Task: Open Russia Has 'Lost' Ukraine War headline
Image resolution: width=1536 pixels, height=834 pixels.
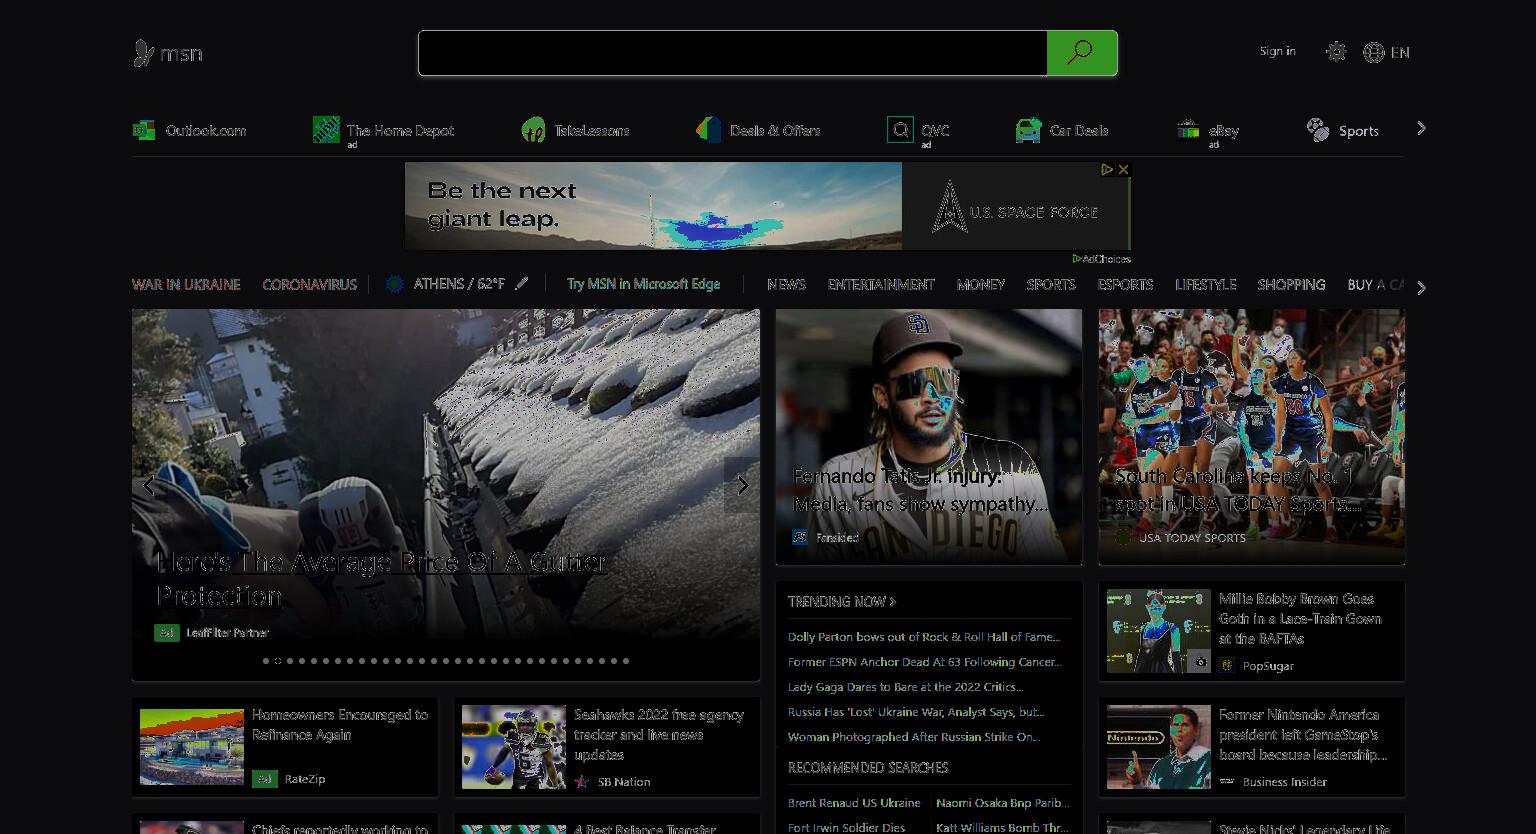Action: click(916, 712)
